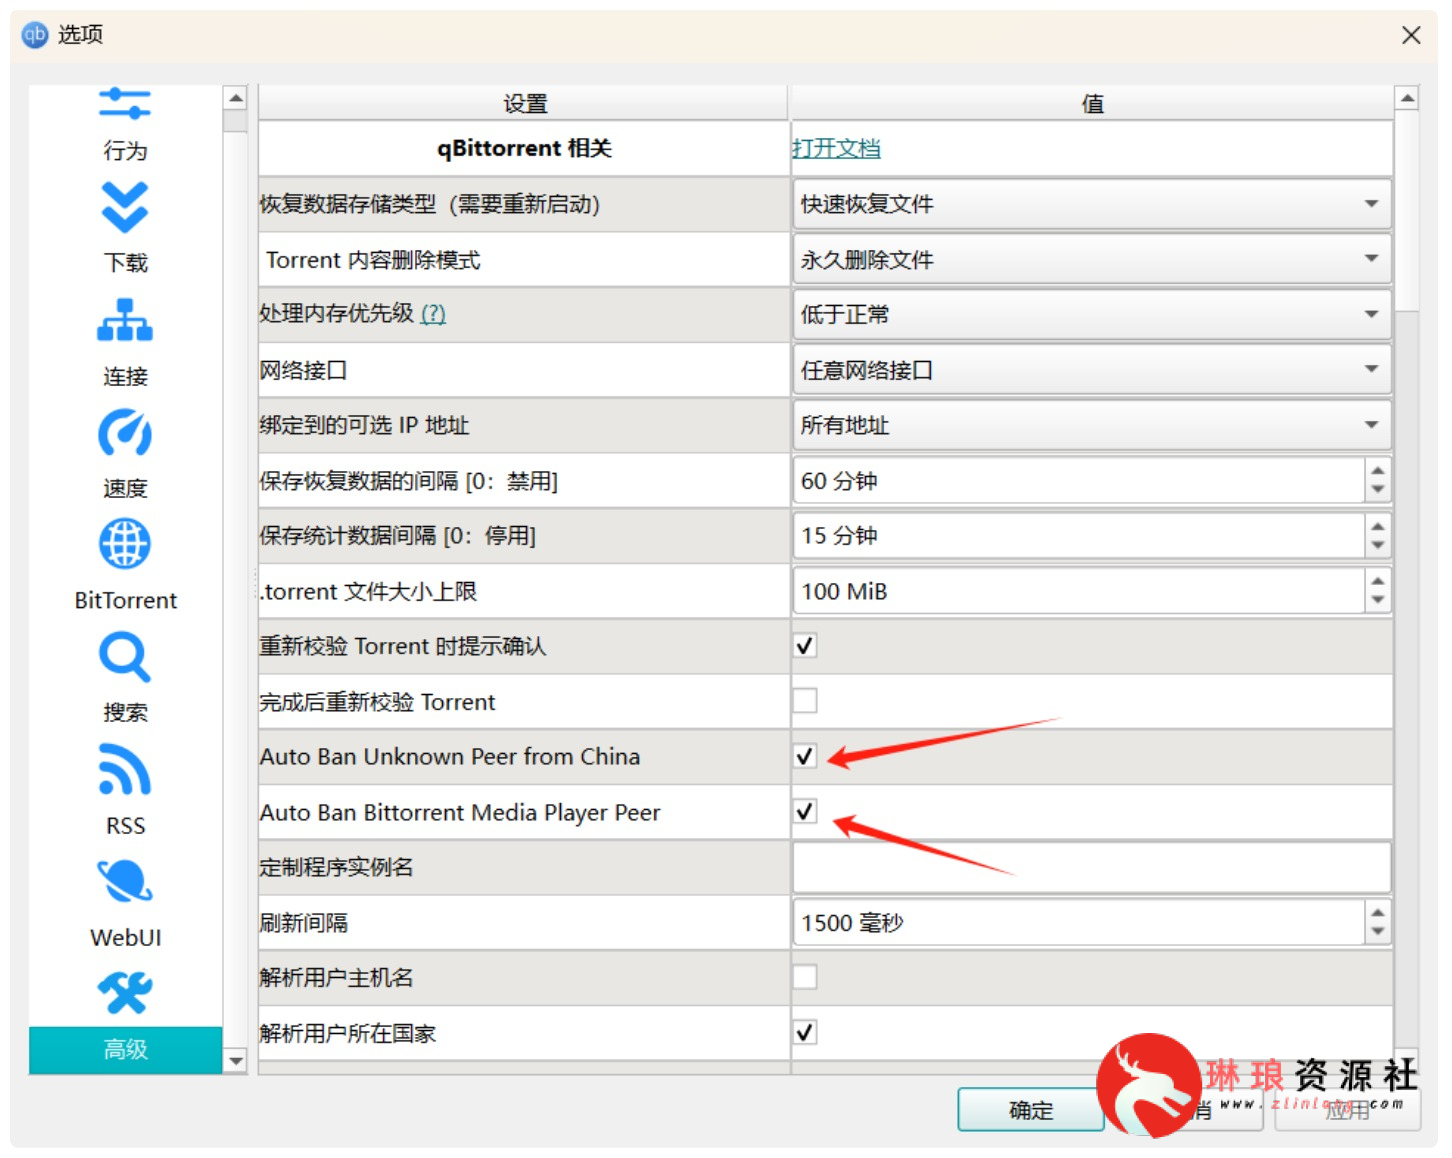Increase the 60 分钟 save interval
The height and width of the screenshot is (1158, 1452).
click(x=1378, y=470)
